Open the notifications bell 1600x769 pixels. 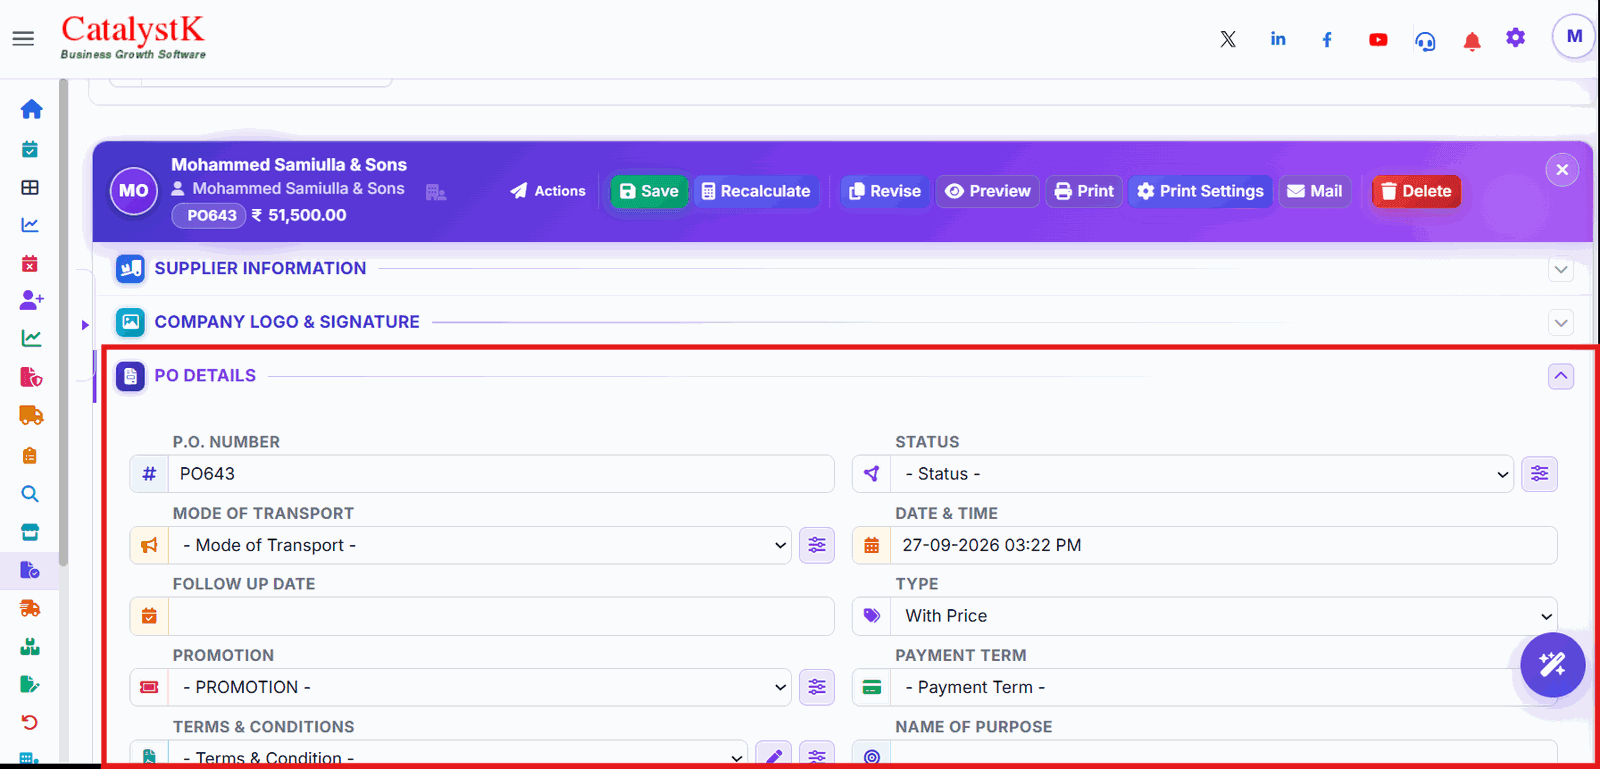click(1472, 41)
